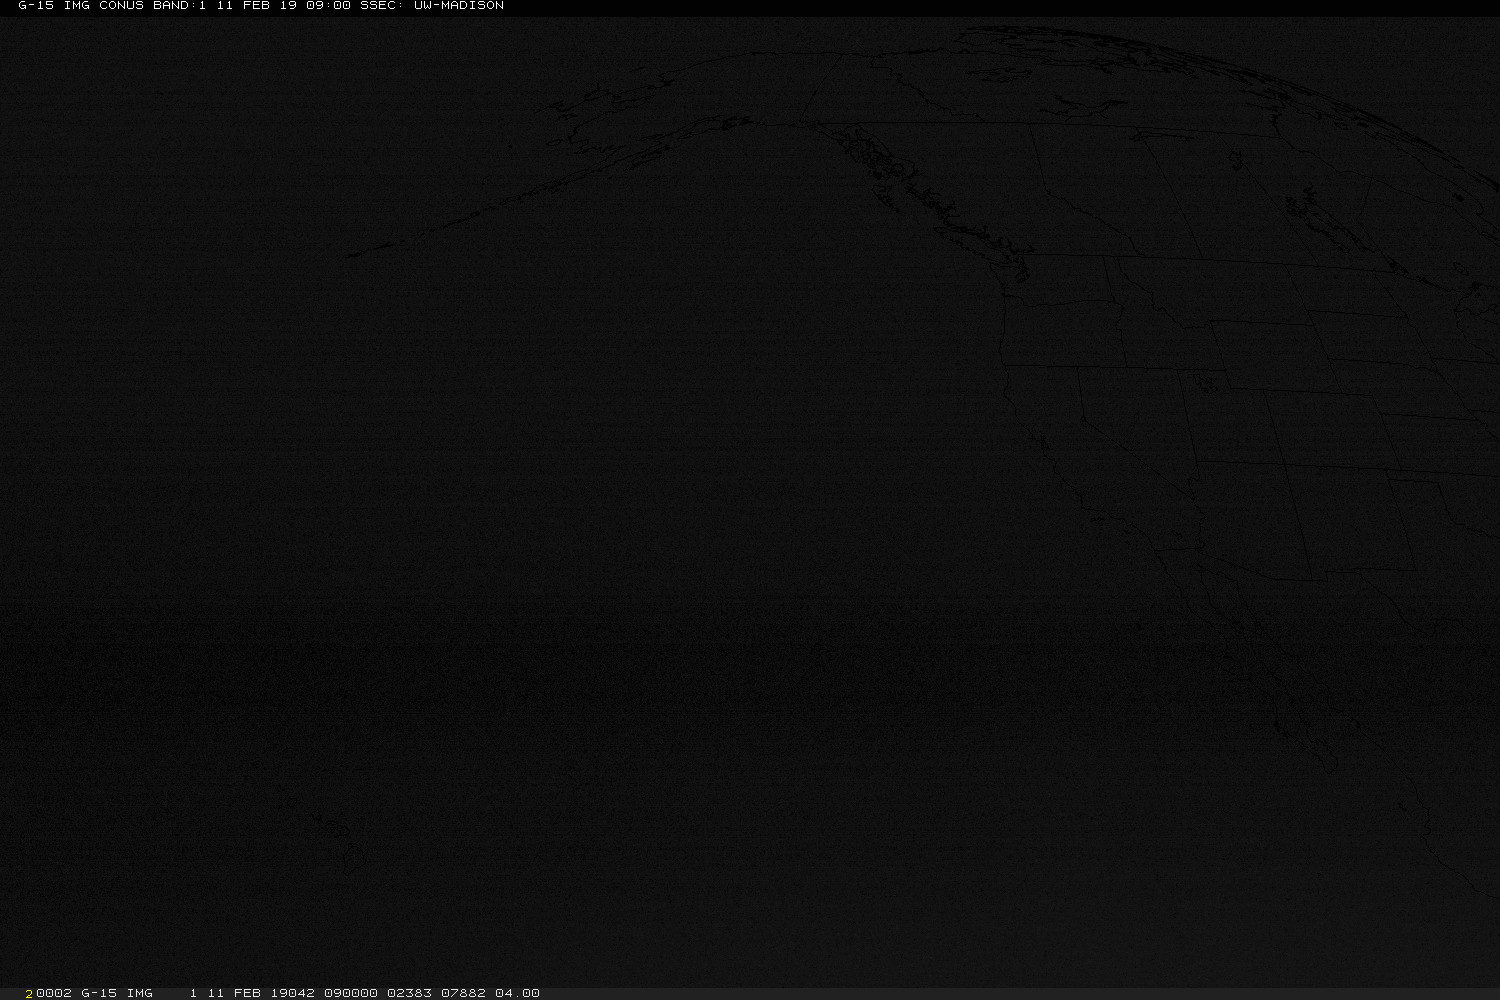Click the 19042 Julian date in footer
The image size is (1500, 1000).
(293, 993)
